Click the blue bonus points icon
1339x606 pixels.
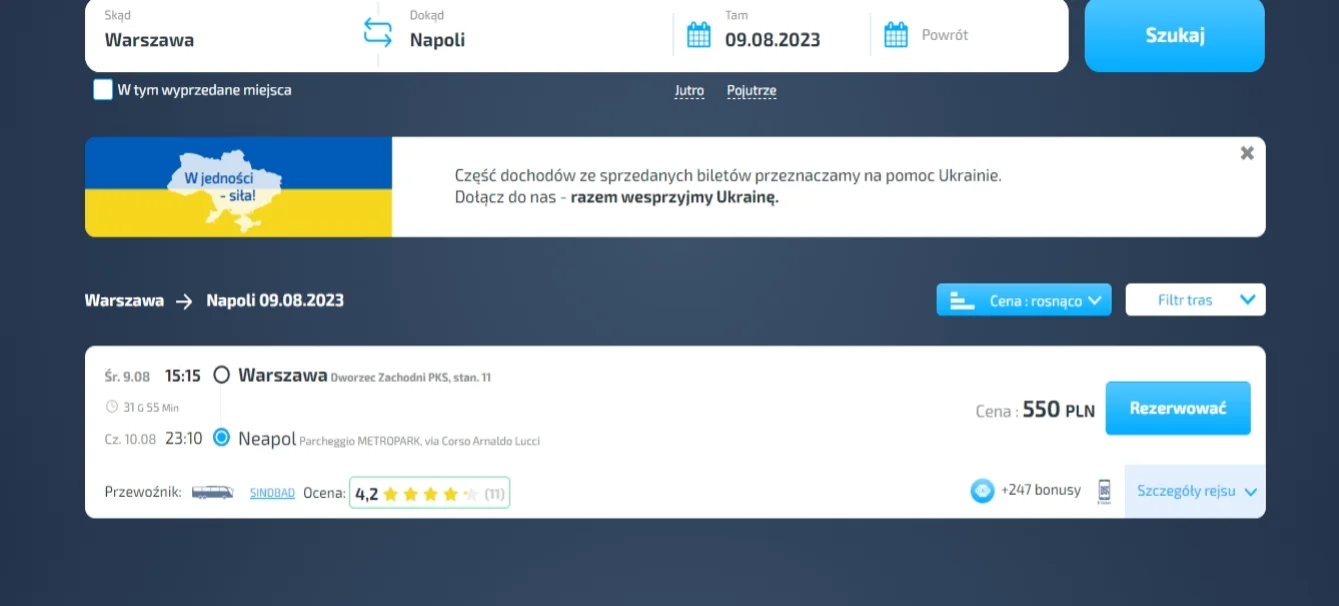coord(982,491)
